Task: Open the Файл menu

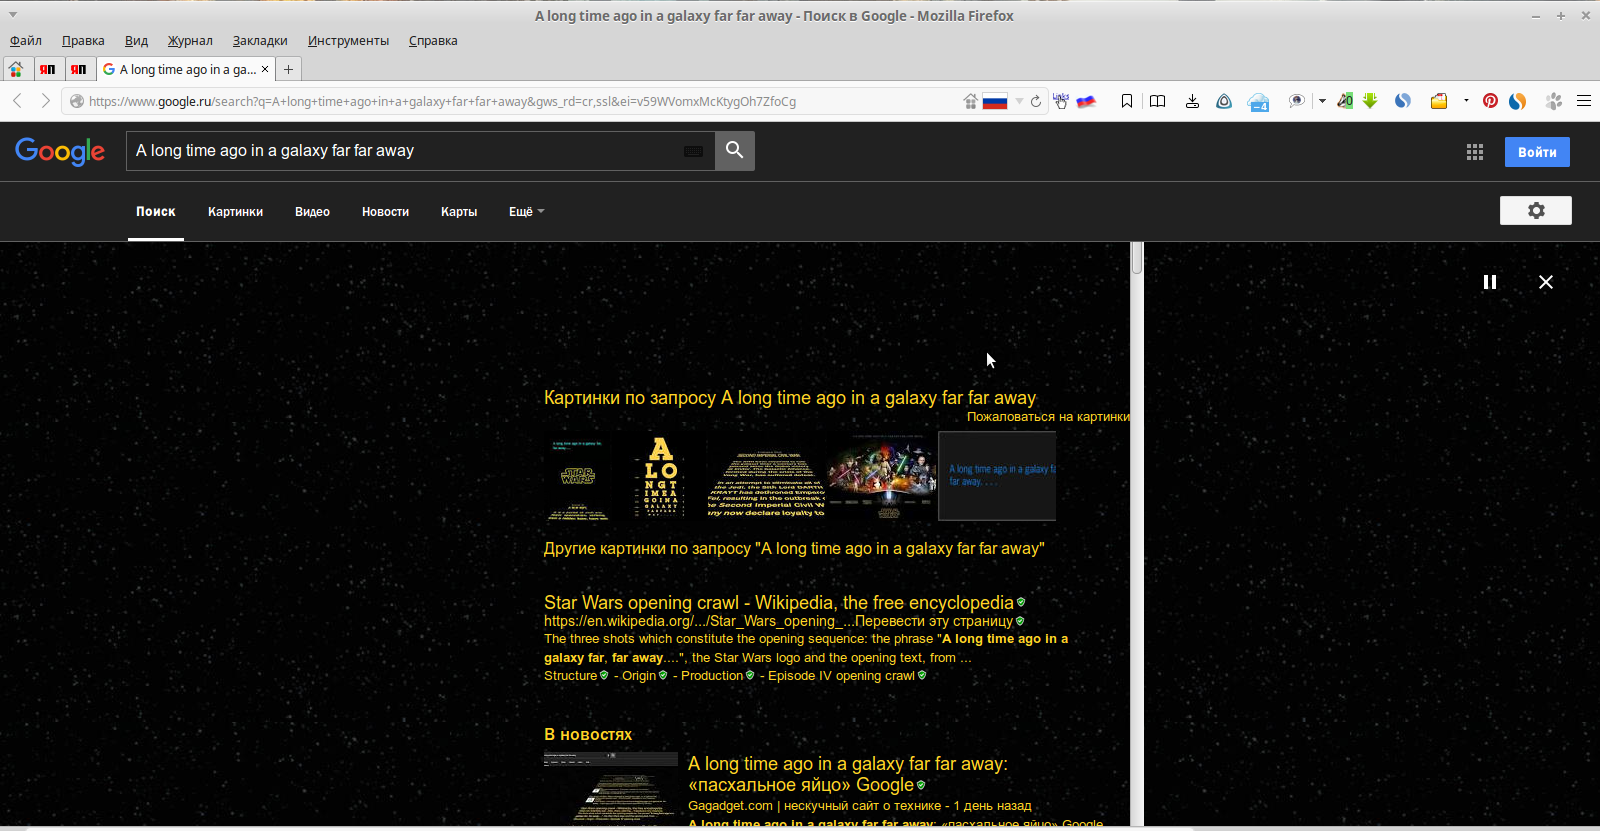Action: (26, 41)
